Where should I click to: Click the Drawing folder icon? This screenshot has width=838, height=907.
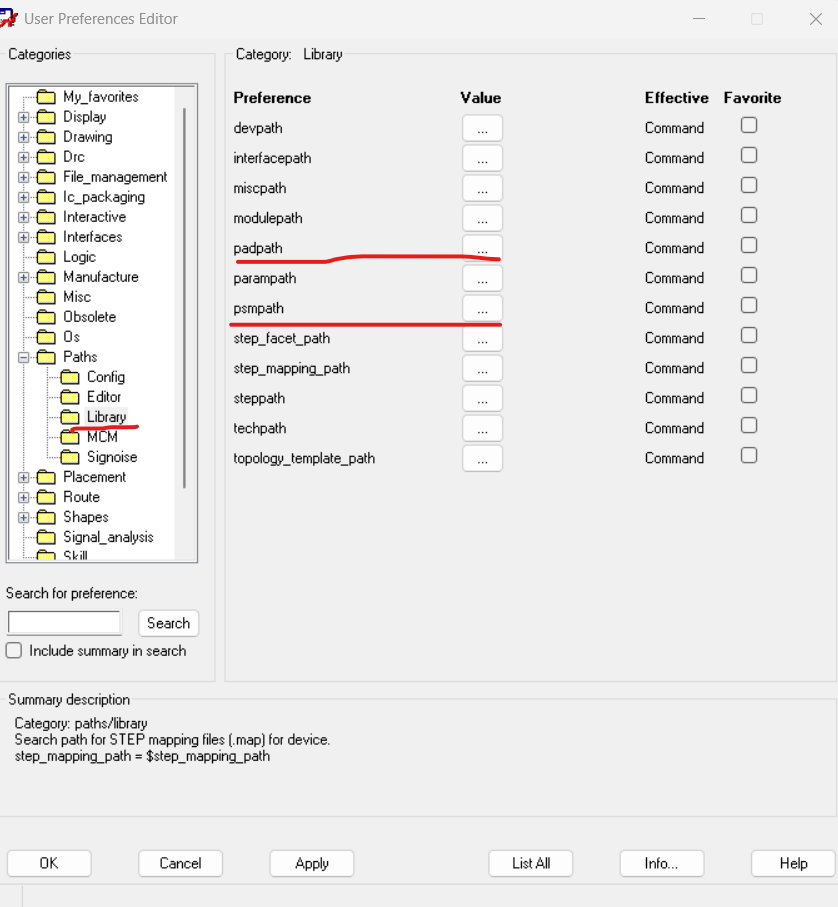[46, 137]
